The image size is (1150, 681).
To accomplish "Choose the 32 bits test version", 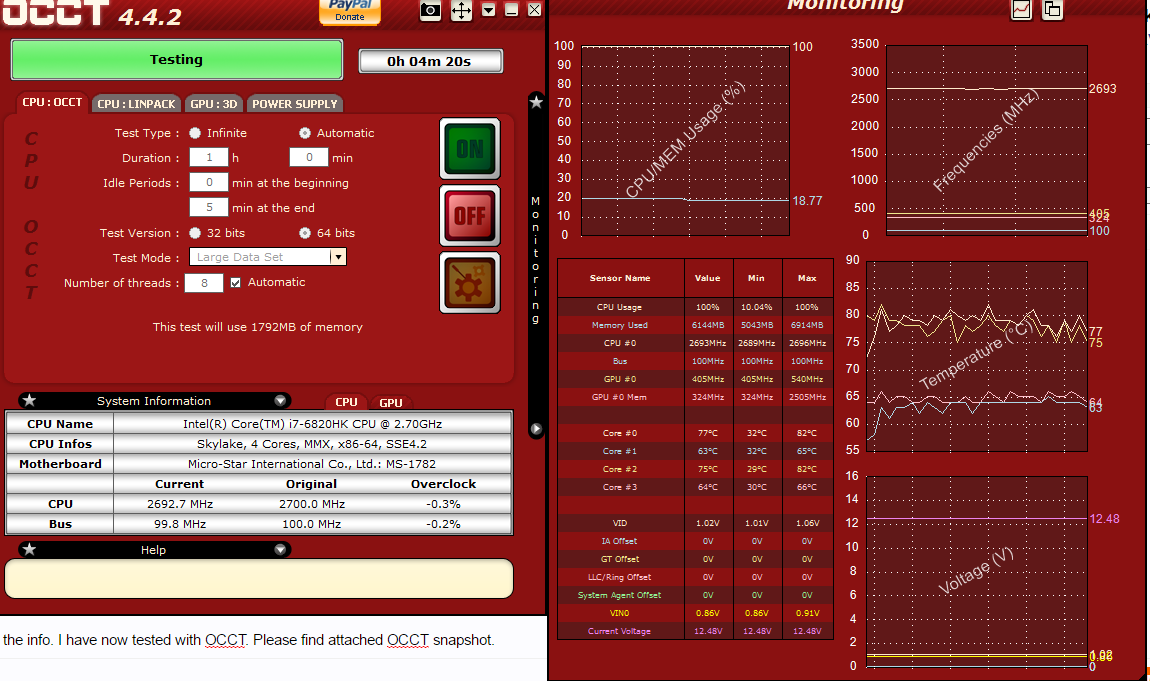I will click(x=195, y=232).
